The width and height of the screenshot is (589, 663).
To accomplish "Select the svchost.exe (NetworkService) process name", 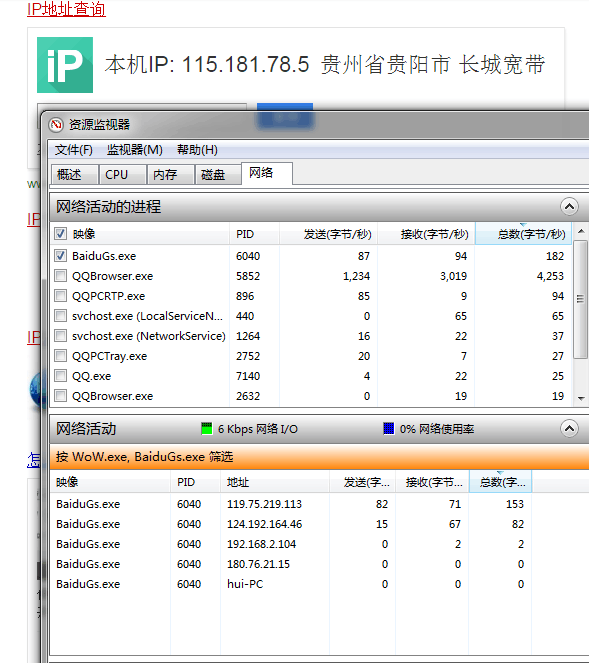I will [x=149, y=336].
